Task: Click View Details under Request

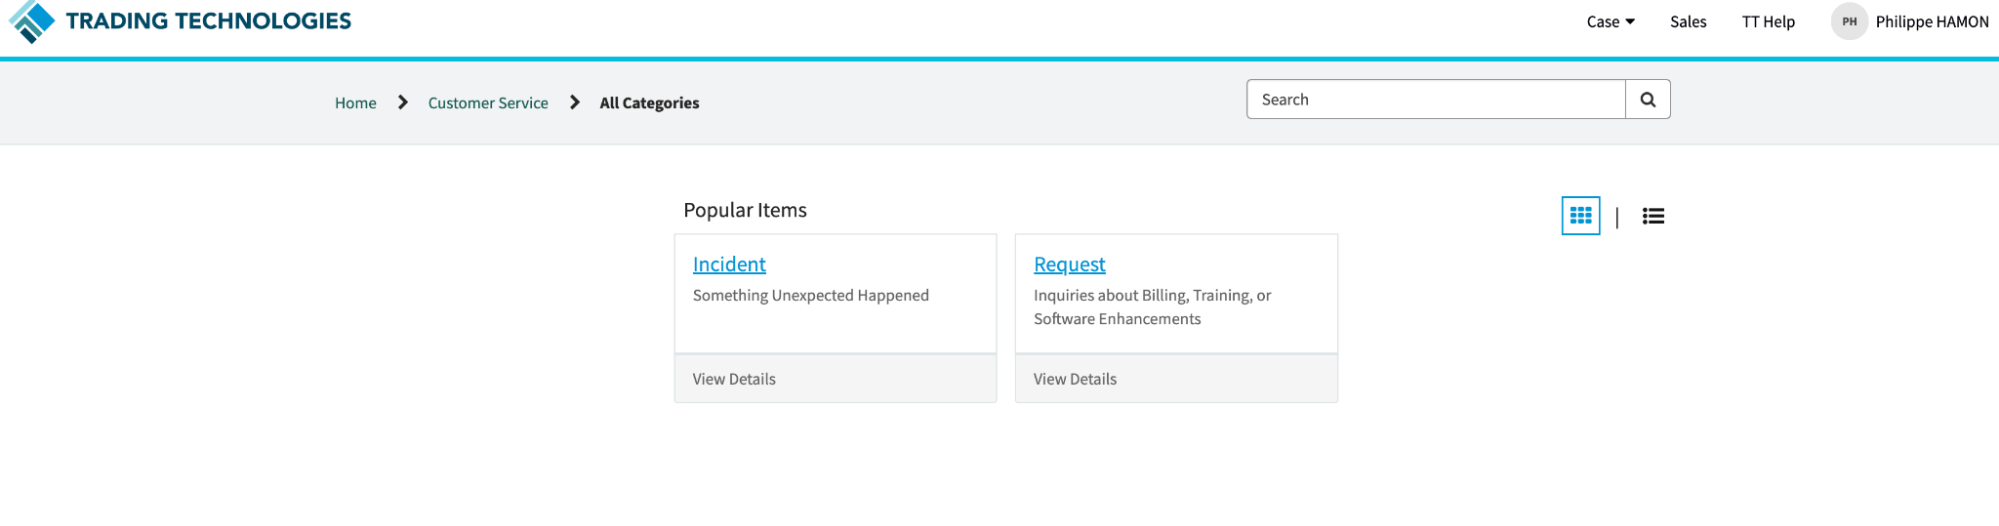Action: (x=1075, y=379)
